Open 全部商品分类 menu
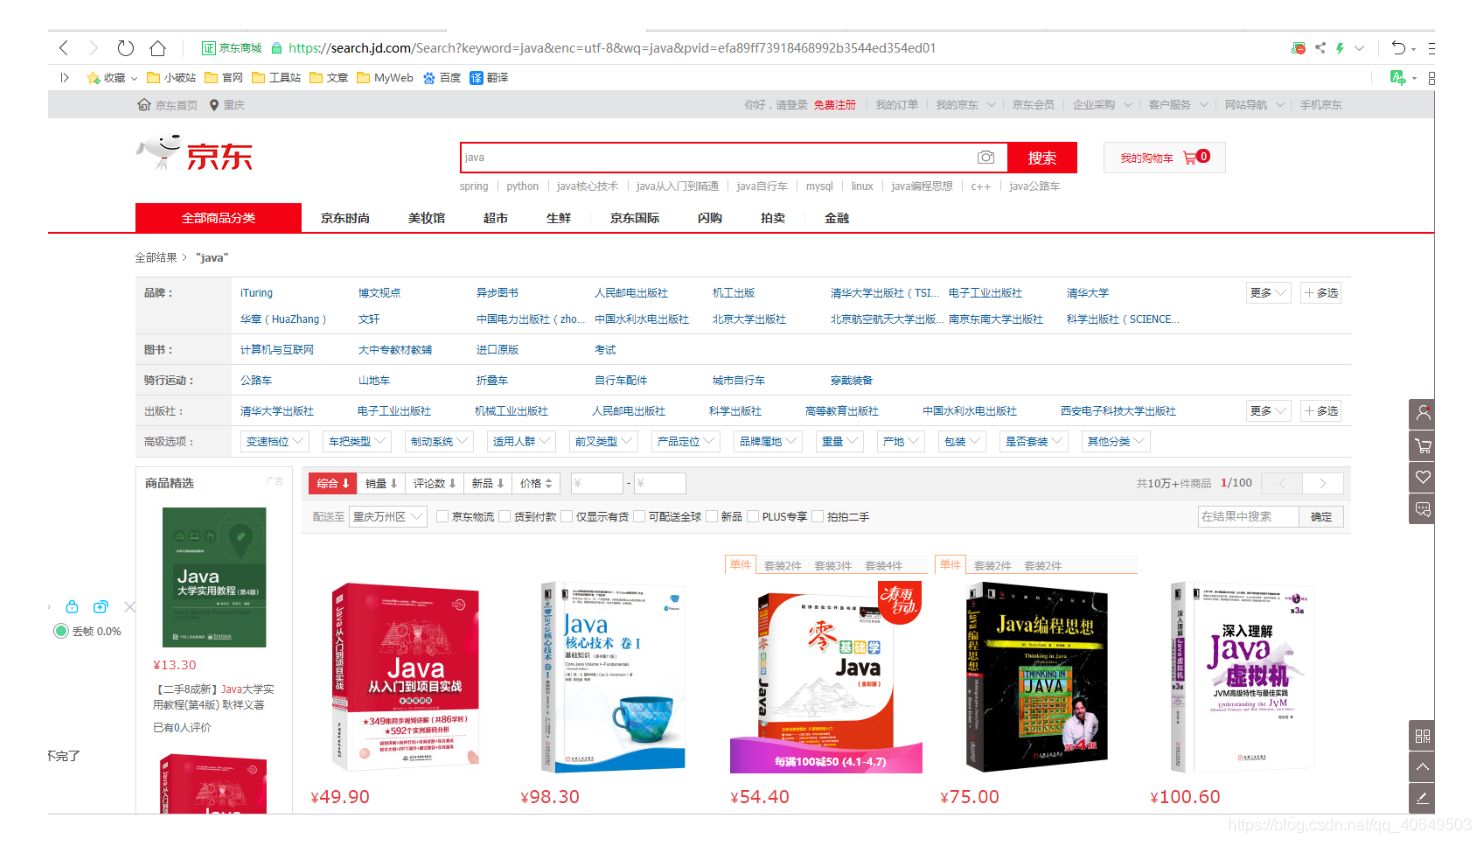Image resolution: width=1481 pixels, height=843 pixels. coord(218,217)
